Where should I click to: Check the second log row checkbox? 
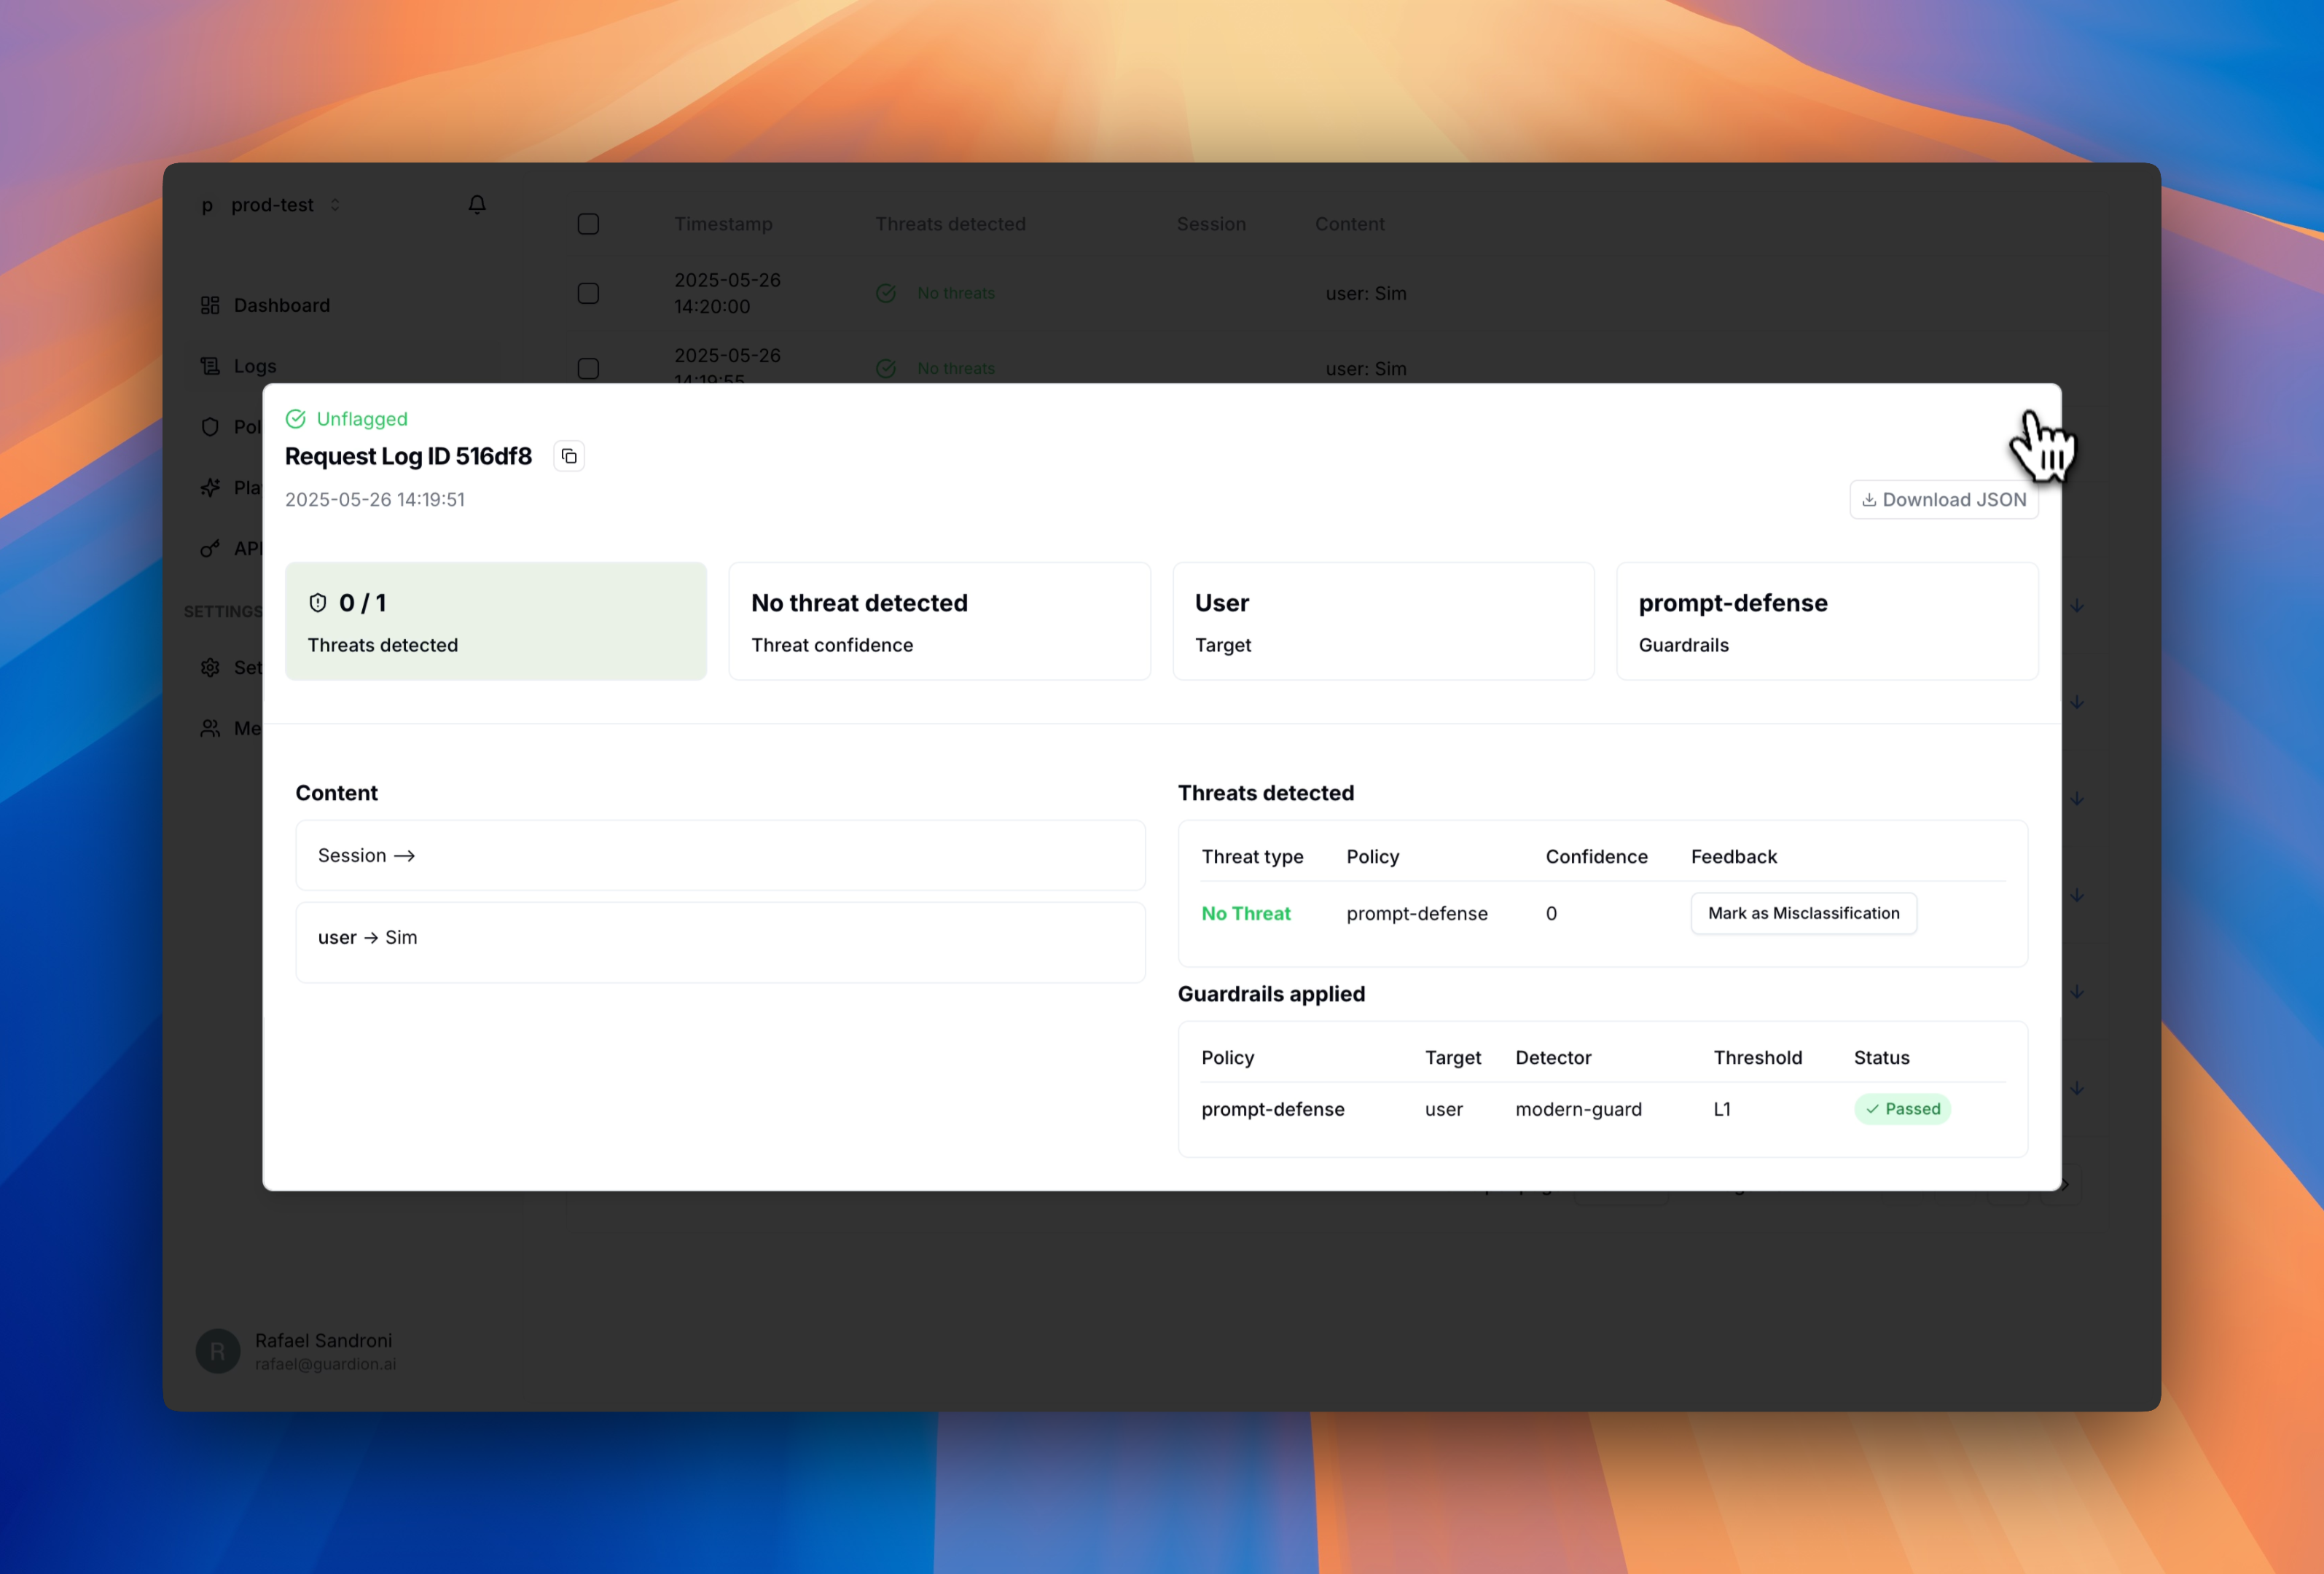588,368
